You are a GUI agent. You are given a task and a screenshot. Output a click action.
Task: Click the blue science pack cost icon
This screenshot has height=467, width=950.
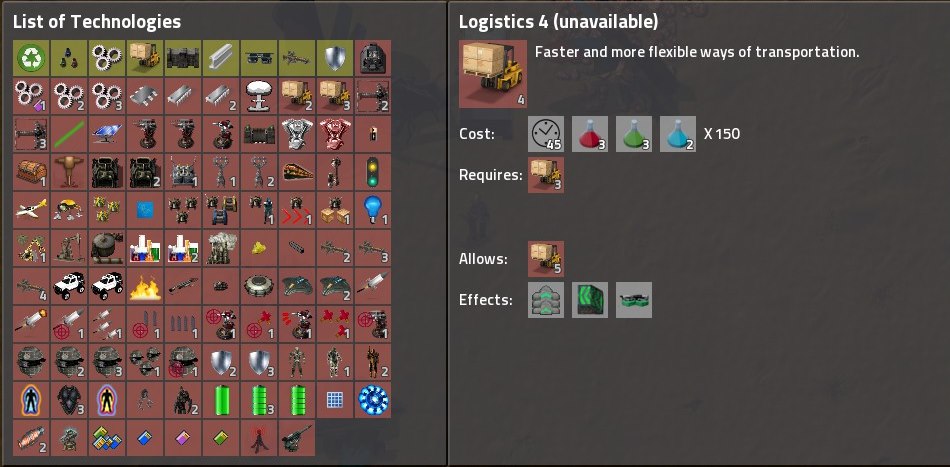click(x=678, y=134)
